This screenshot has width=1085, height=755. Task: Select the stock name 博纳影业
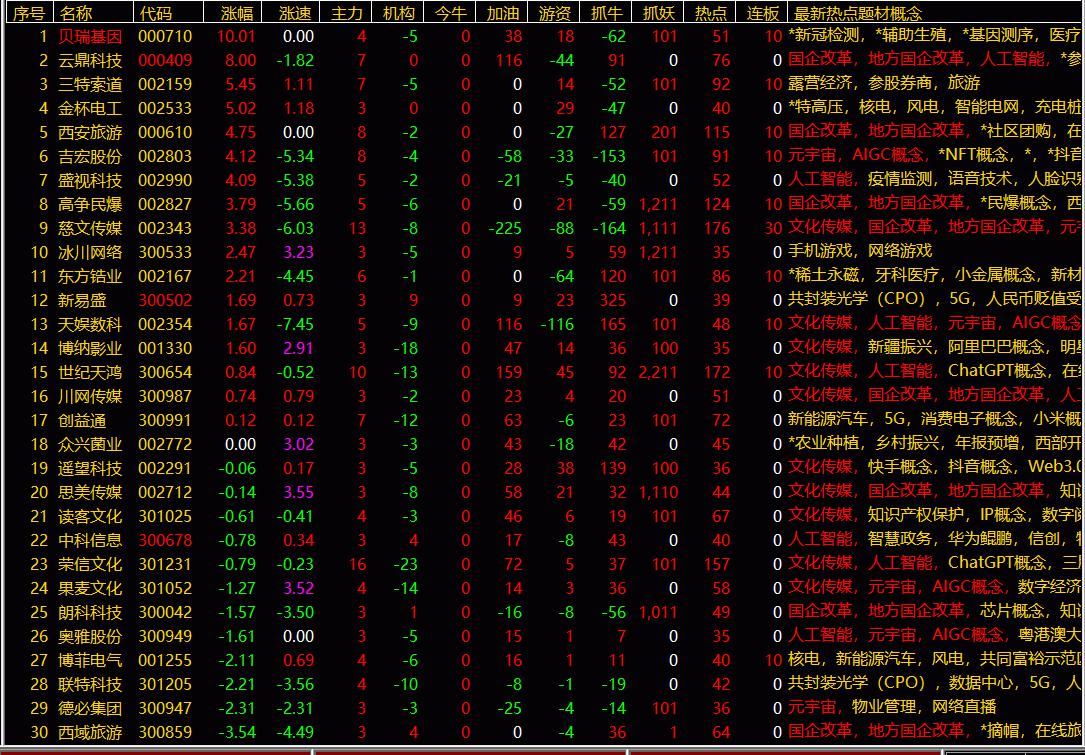(90, 348)
